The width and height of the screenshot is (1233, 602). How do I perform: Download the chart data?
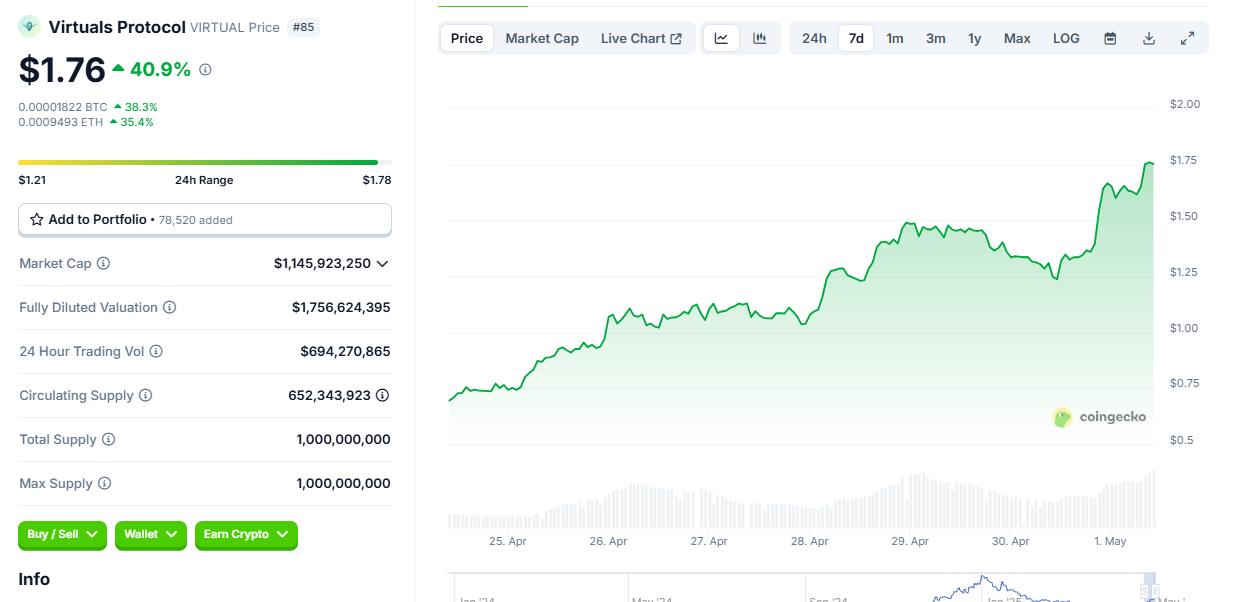click(1149, 38)
